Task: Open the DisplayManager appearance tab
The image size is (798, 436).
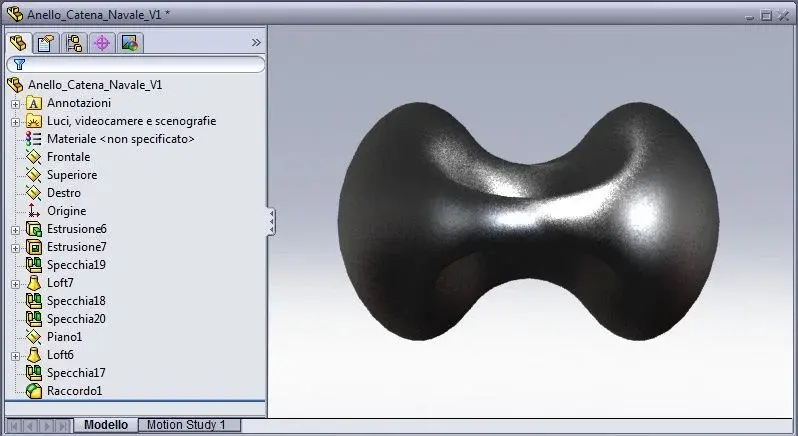Action: [x=130, y=43]
